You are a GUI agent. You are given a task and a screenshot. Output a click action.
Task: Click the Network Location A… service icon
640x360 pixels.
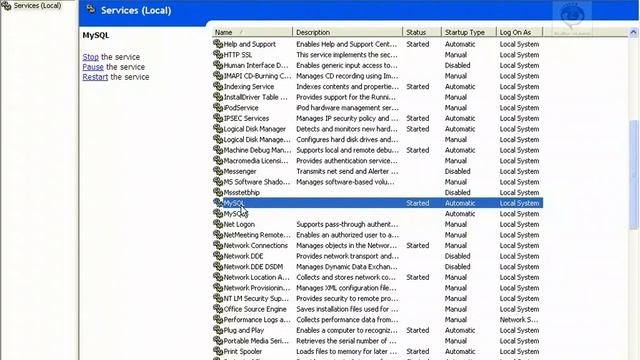(218, 277)
